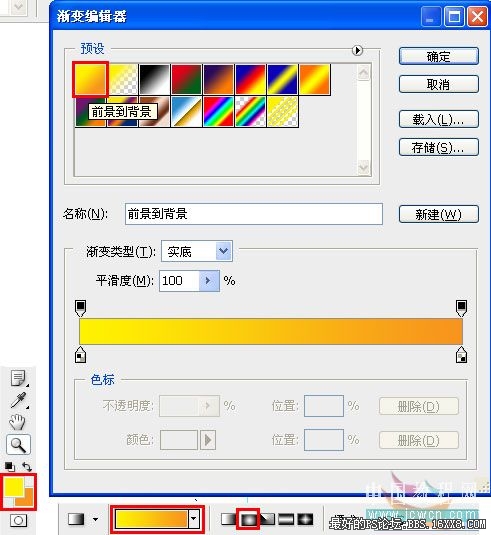This screenshot has height=535, width=491.
Task: Choose the diamond gradient style icon
Action: click(x=305, y=519)
